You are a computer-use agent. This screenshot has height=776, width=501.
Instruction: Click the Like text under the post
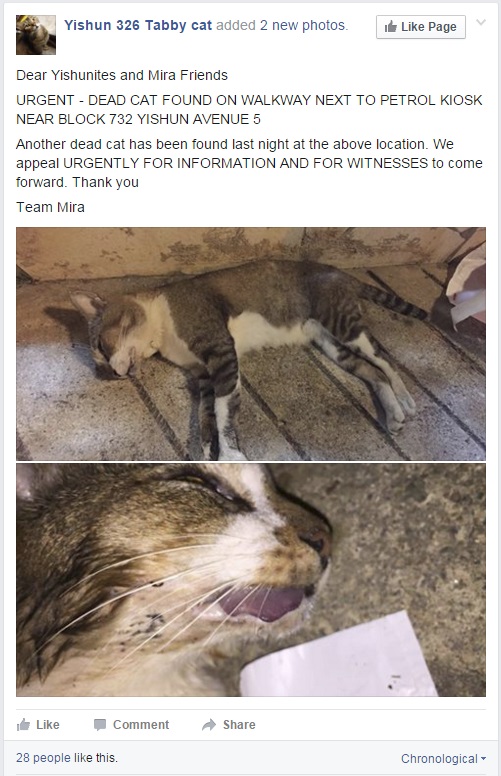coord(48,725)
